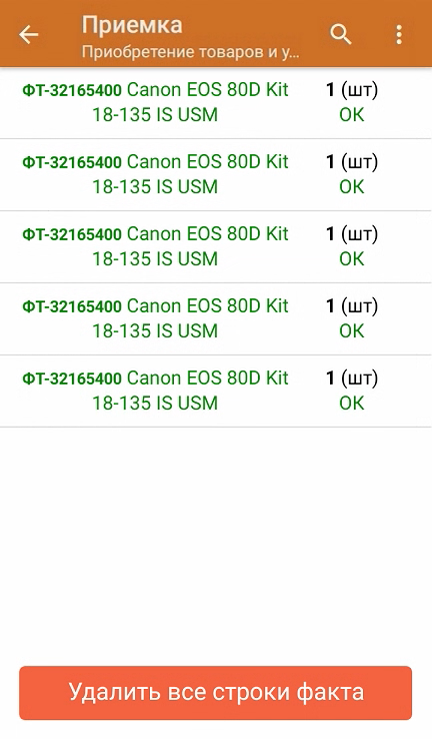The height and width of the screenshot is (739, 432).
Task: Tap the OK status in the second row
Action: click(351, 187)
